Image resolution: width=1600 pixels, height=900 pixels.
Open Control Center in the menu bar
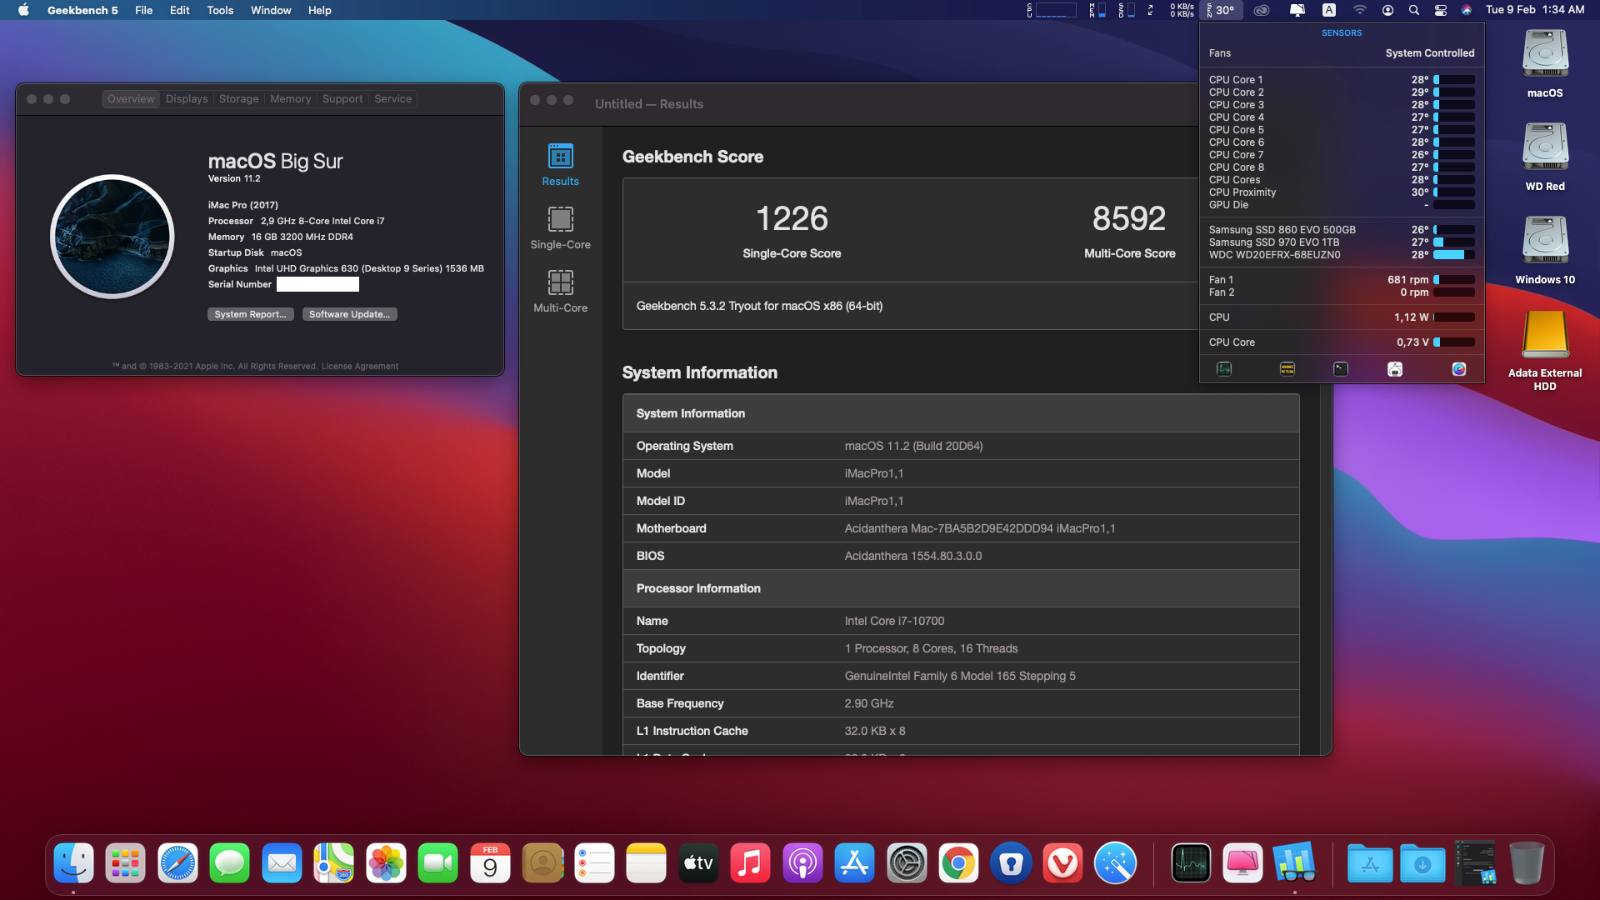tap(1441, 10)
